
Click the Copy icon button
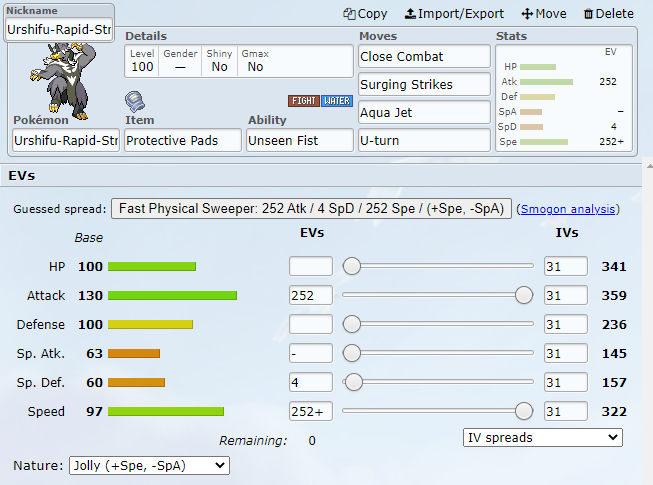(x=365, y=14)
